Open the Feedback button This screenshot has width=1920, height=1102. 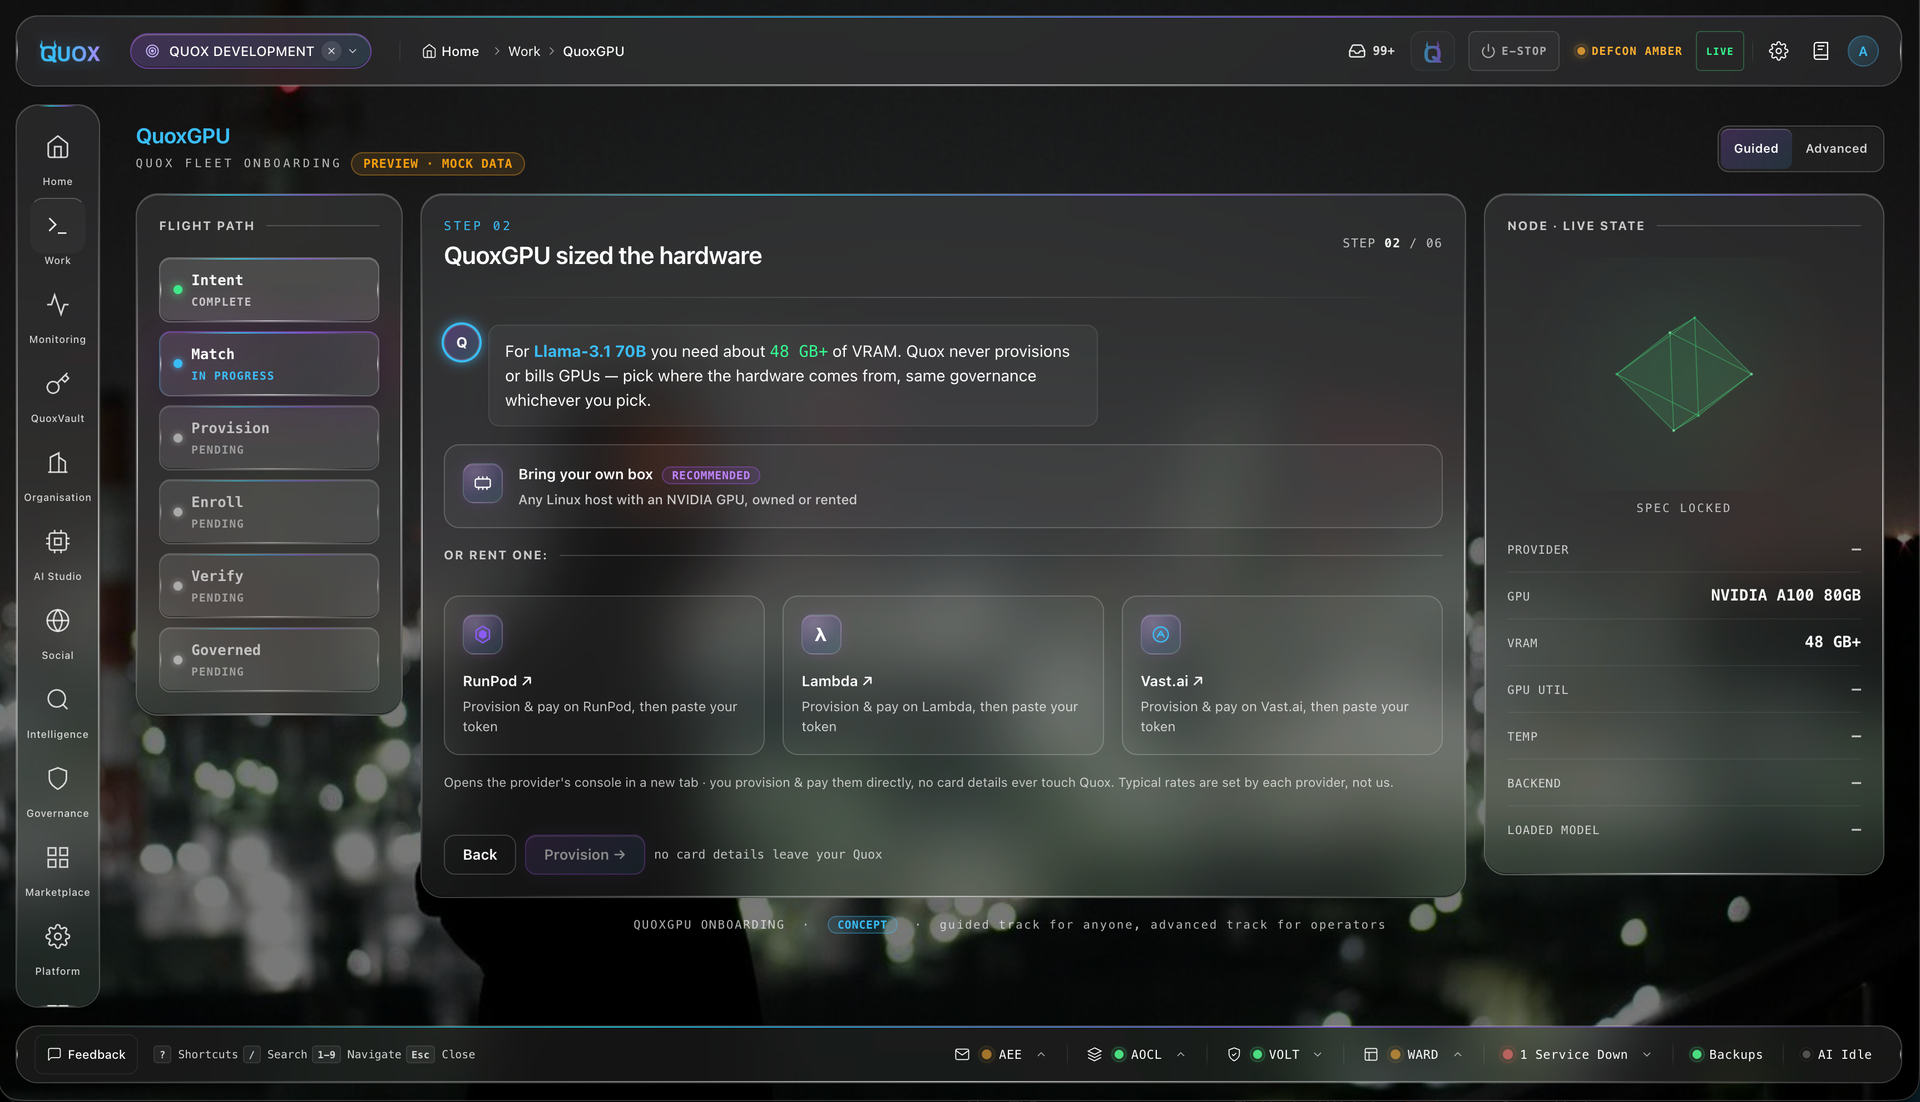pos(86,1054)
